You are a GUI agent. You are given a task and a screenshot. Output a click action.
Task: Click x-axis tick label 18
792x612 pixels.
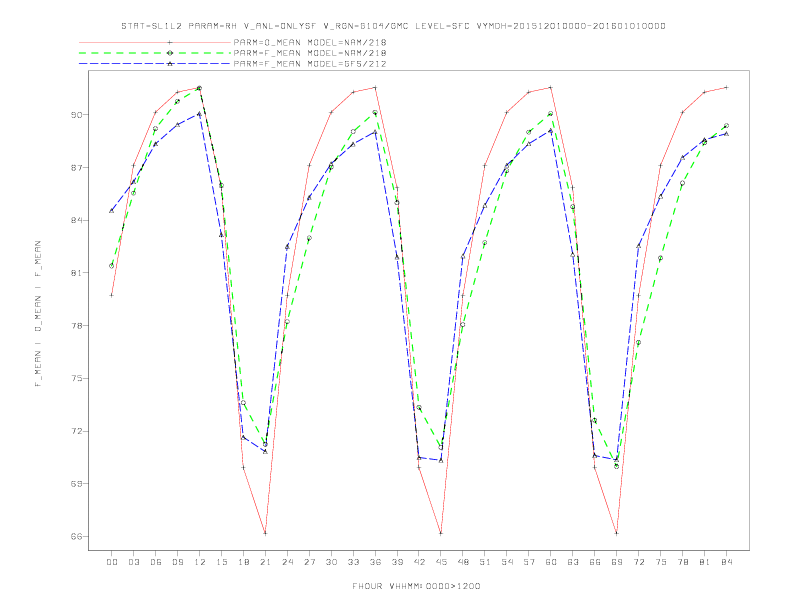[243, 562]
